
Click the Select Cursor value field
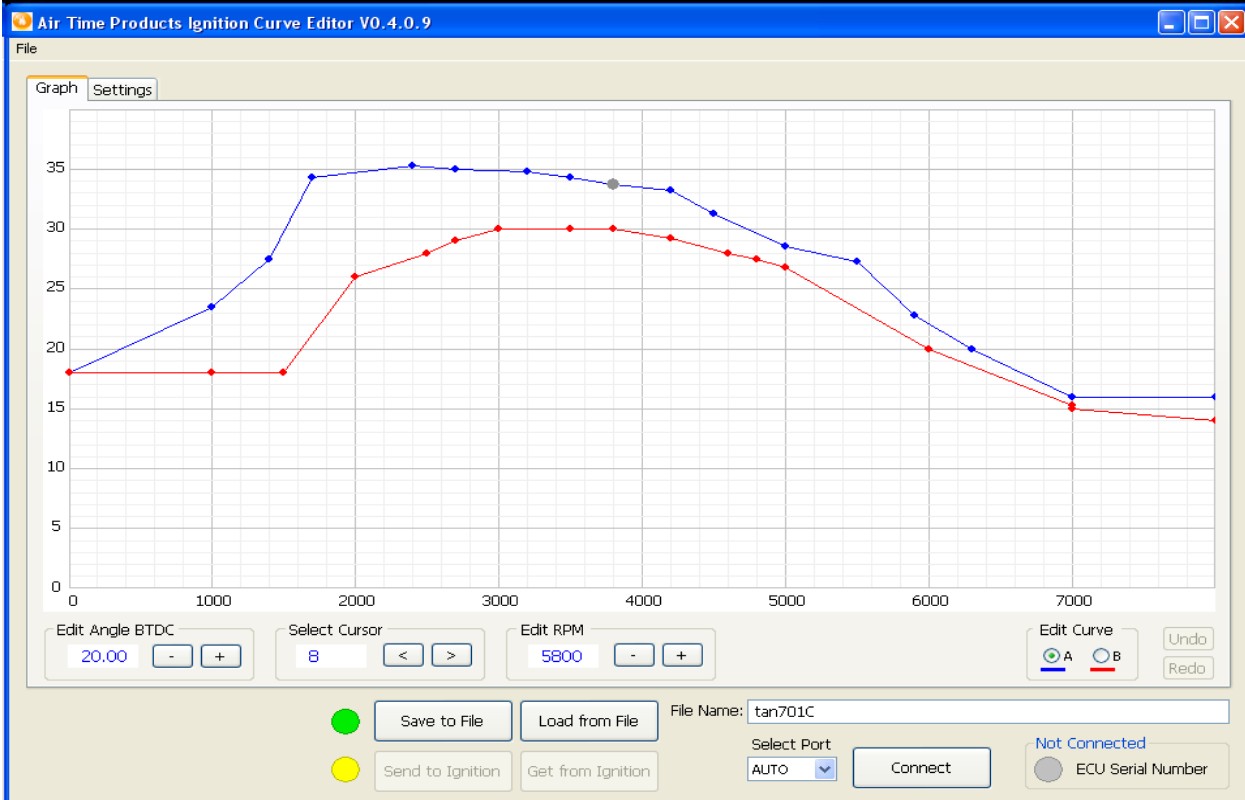pyautogui.click(x=331, y=656)
